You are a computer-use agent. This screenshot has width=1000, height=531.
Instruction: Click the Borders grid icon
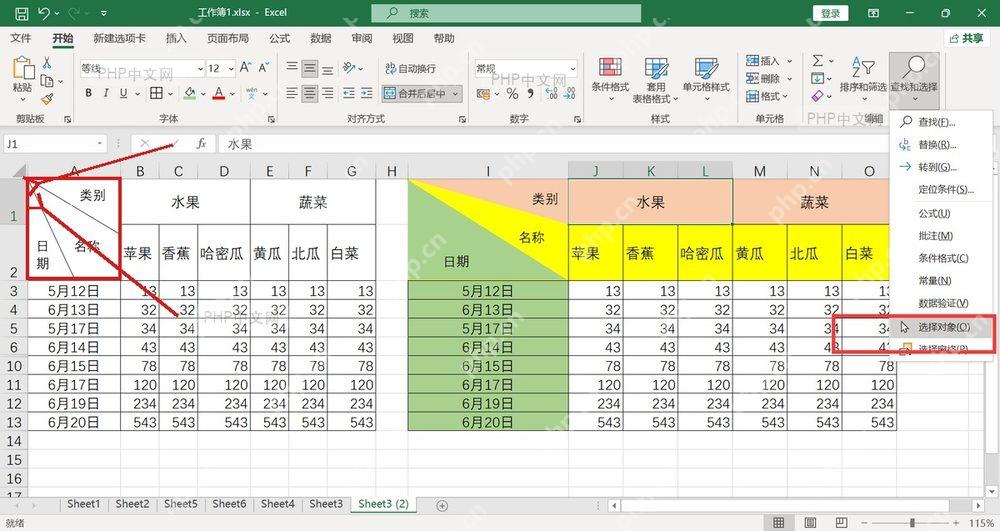coord(156,93)
